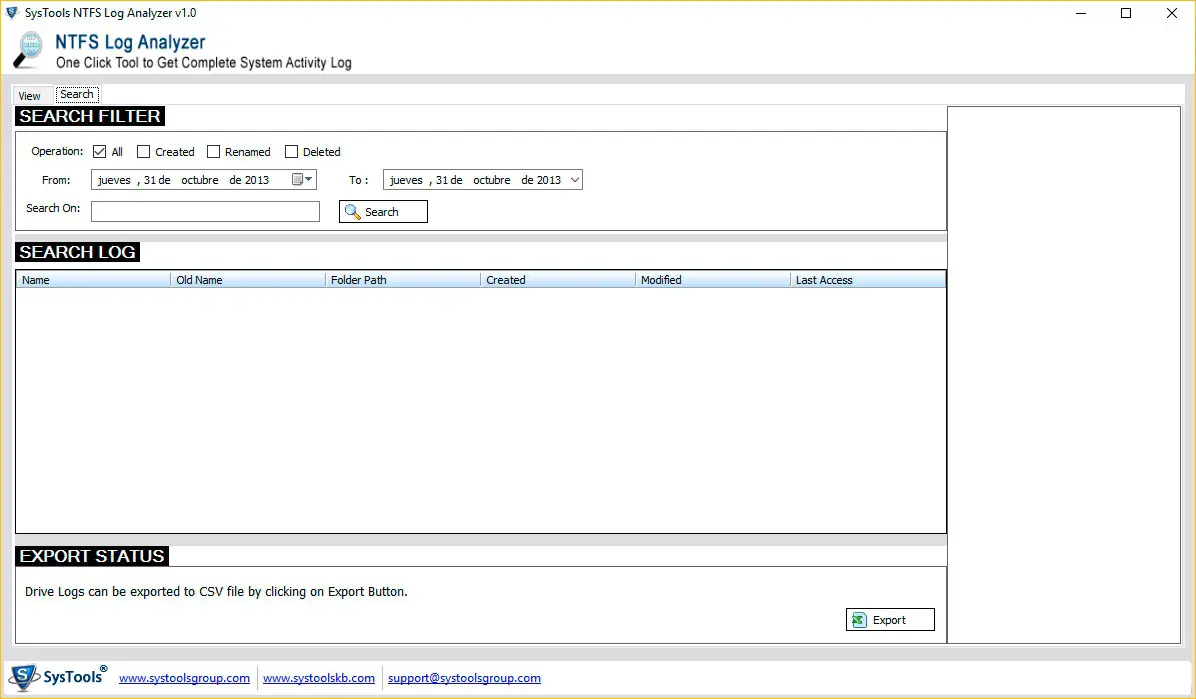
Task: Select 'jueves' in the To date field
Action: (406, 180)
